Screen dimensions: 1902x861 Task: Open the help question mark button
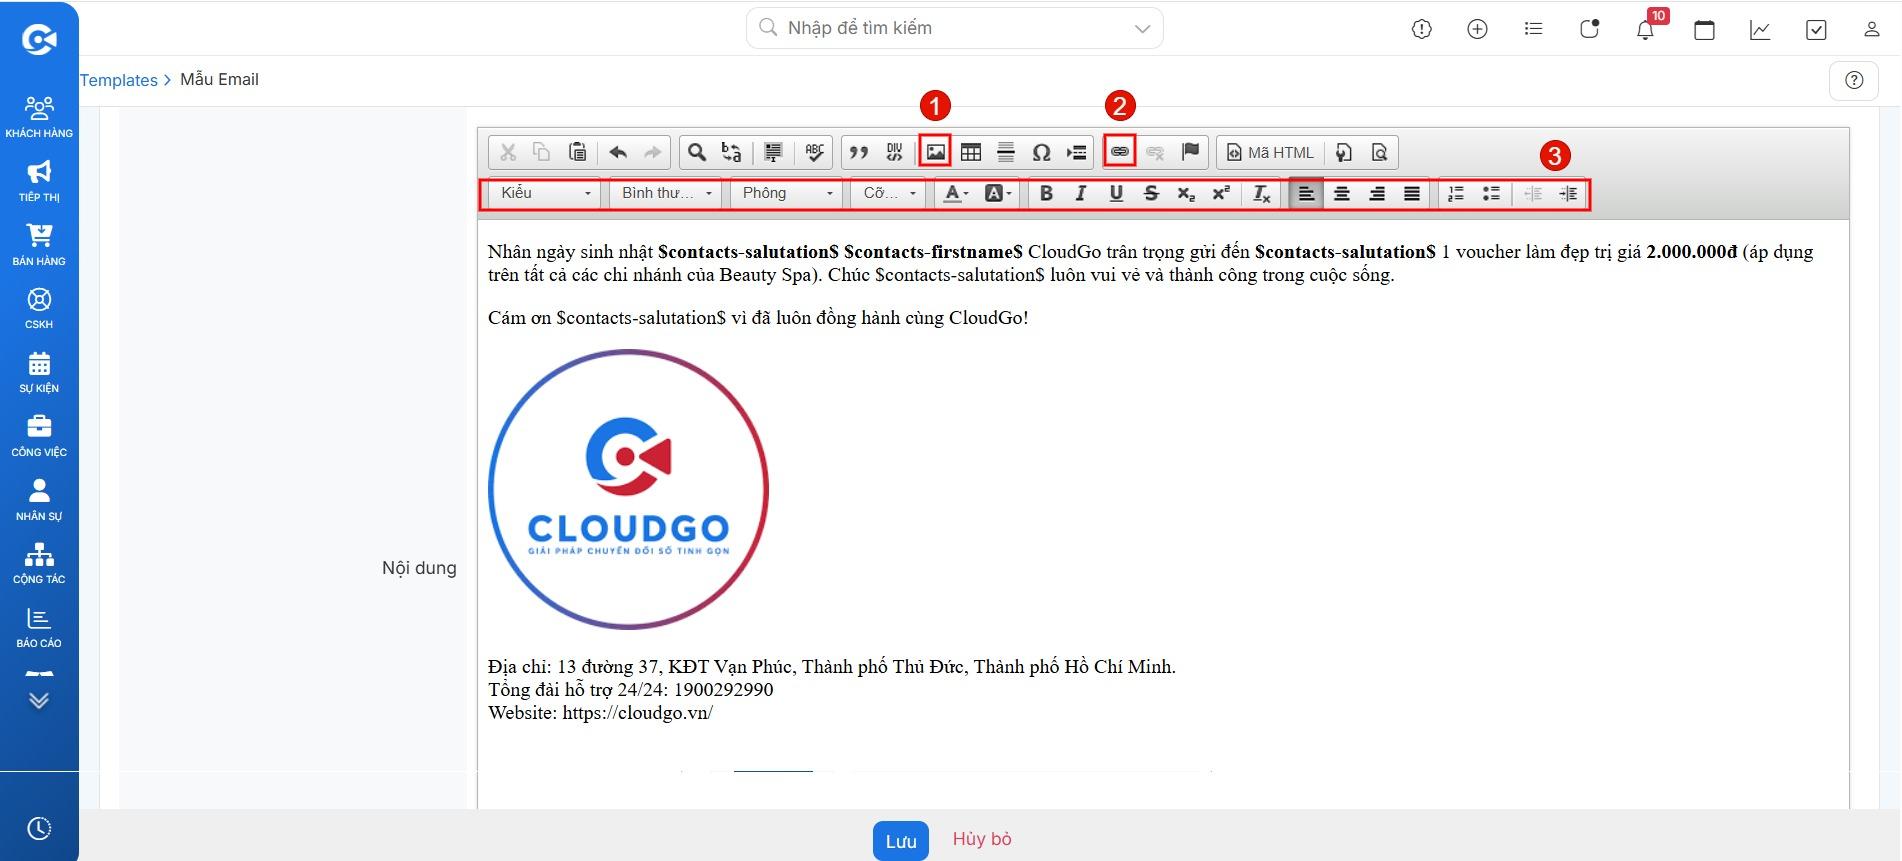[1854, 80]
